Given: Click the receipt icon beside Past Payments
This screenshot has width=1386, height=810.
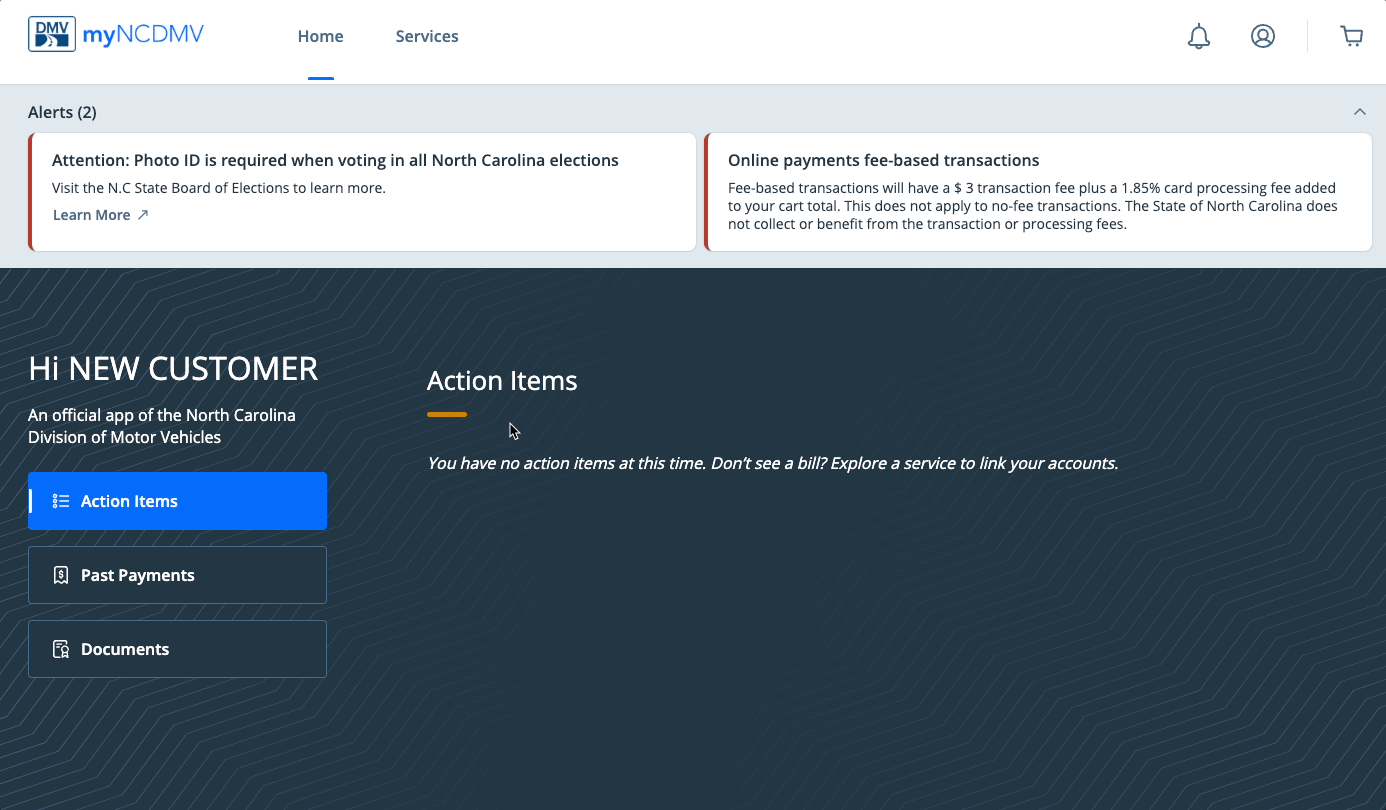Looking at the screenshot, I should coord(61,575).
